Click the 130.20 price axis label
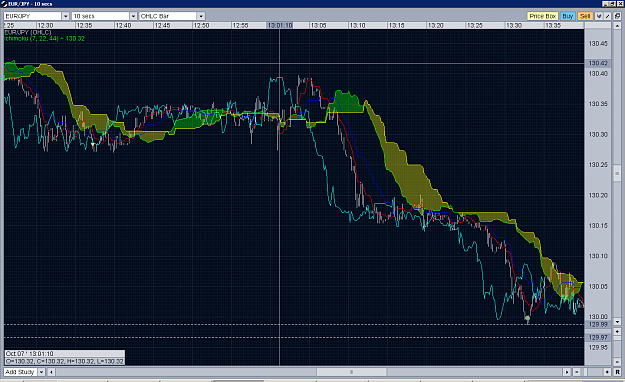625x382 pixels. [x=598, y=195]
